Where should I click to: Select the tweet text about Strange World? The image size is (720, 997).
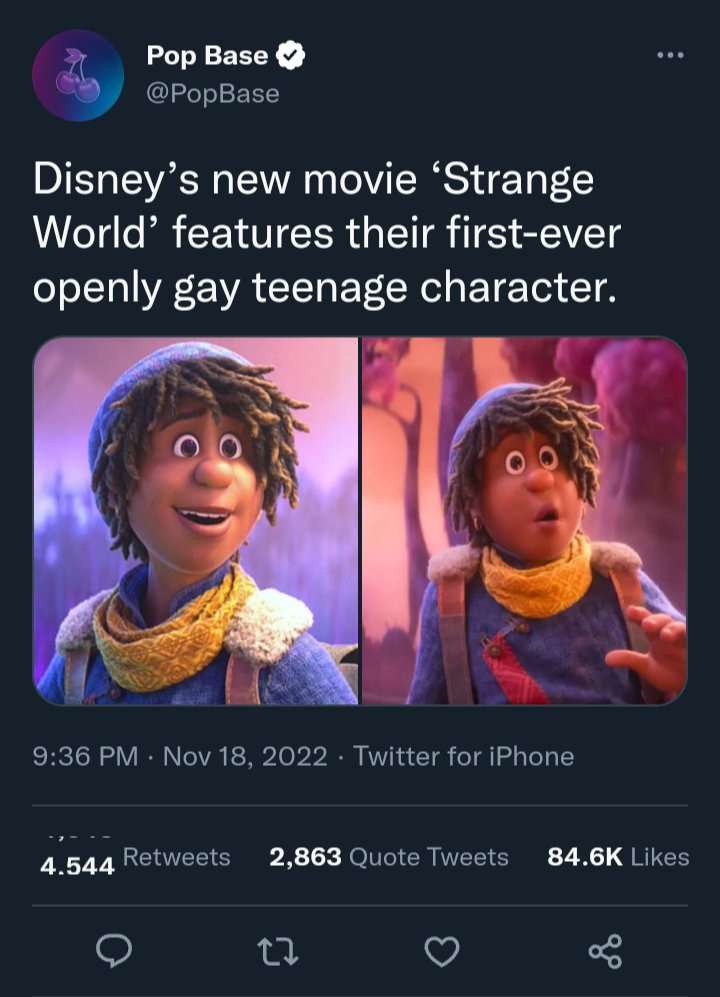click(x=326, y=233)
